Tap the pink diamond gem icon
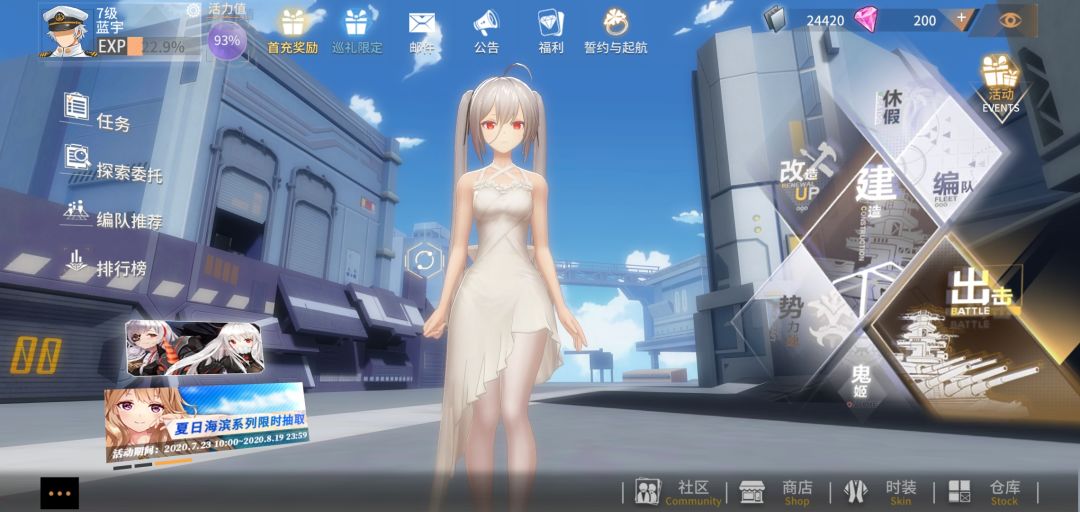Image resolution: width=1080 pixels, height=512 pixels. (866, 20)
